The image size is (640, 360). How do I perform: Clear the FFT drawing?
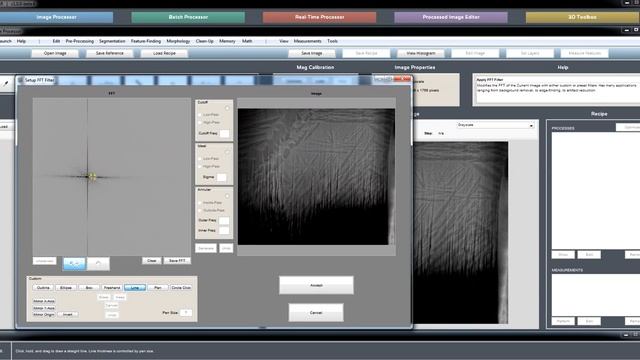[x=151, y=260]
